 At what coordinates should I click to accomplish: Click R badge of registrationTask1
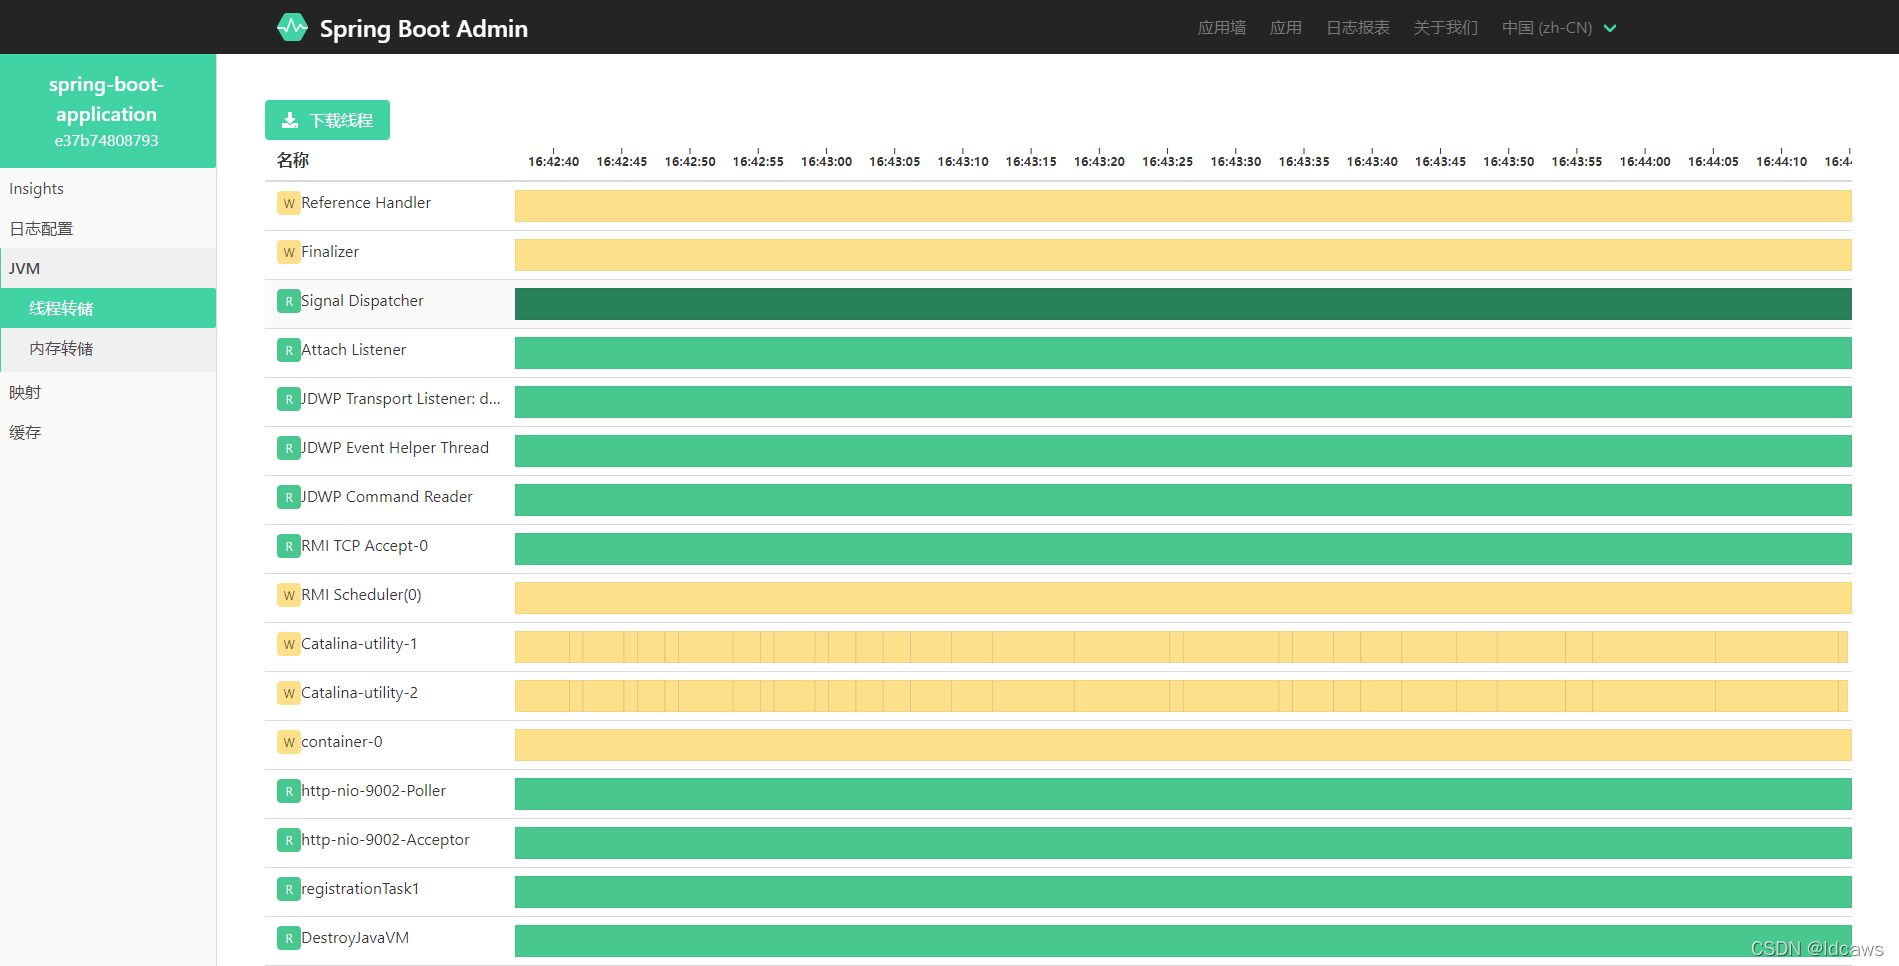pos(289,889)
